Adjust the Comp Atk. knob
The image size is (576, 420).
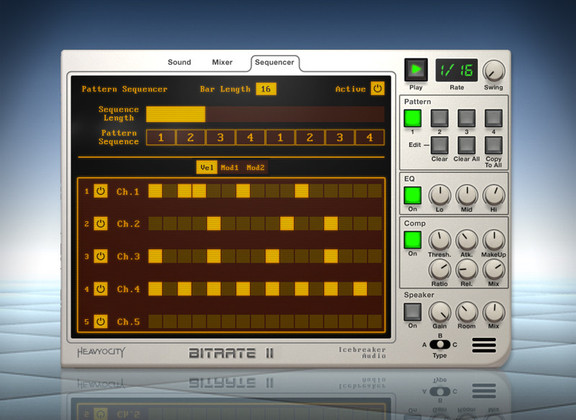[x=467, y=240]
